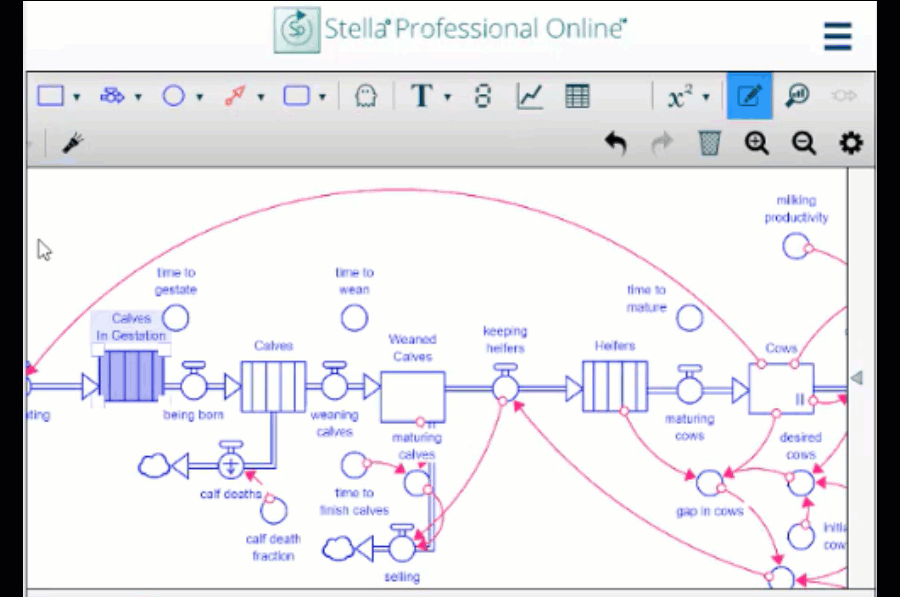Select the Cows stock
The width and height of the screenshot is (900, 597).
pos(781,389)
